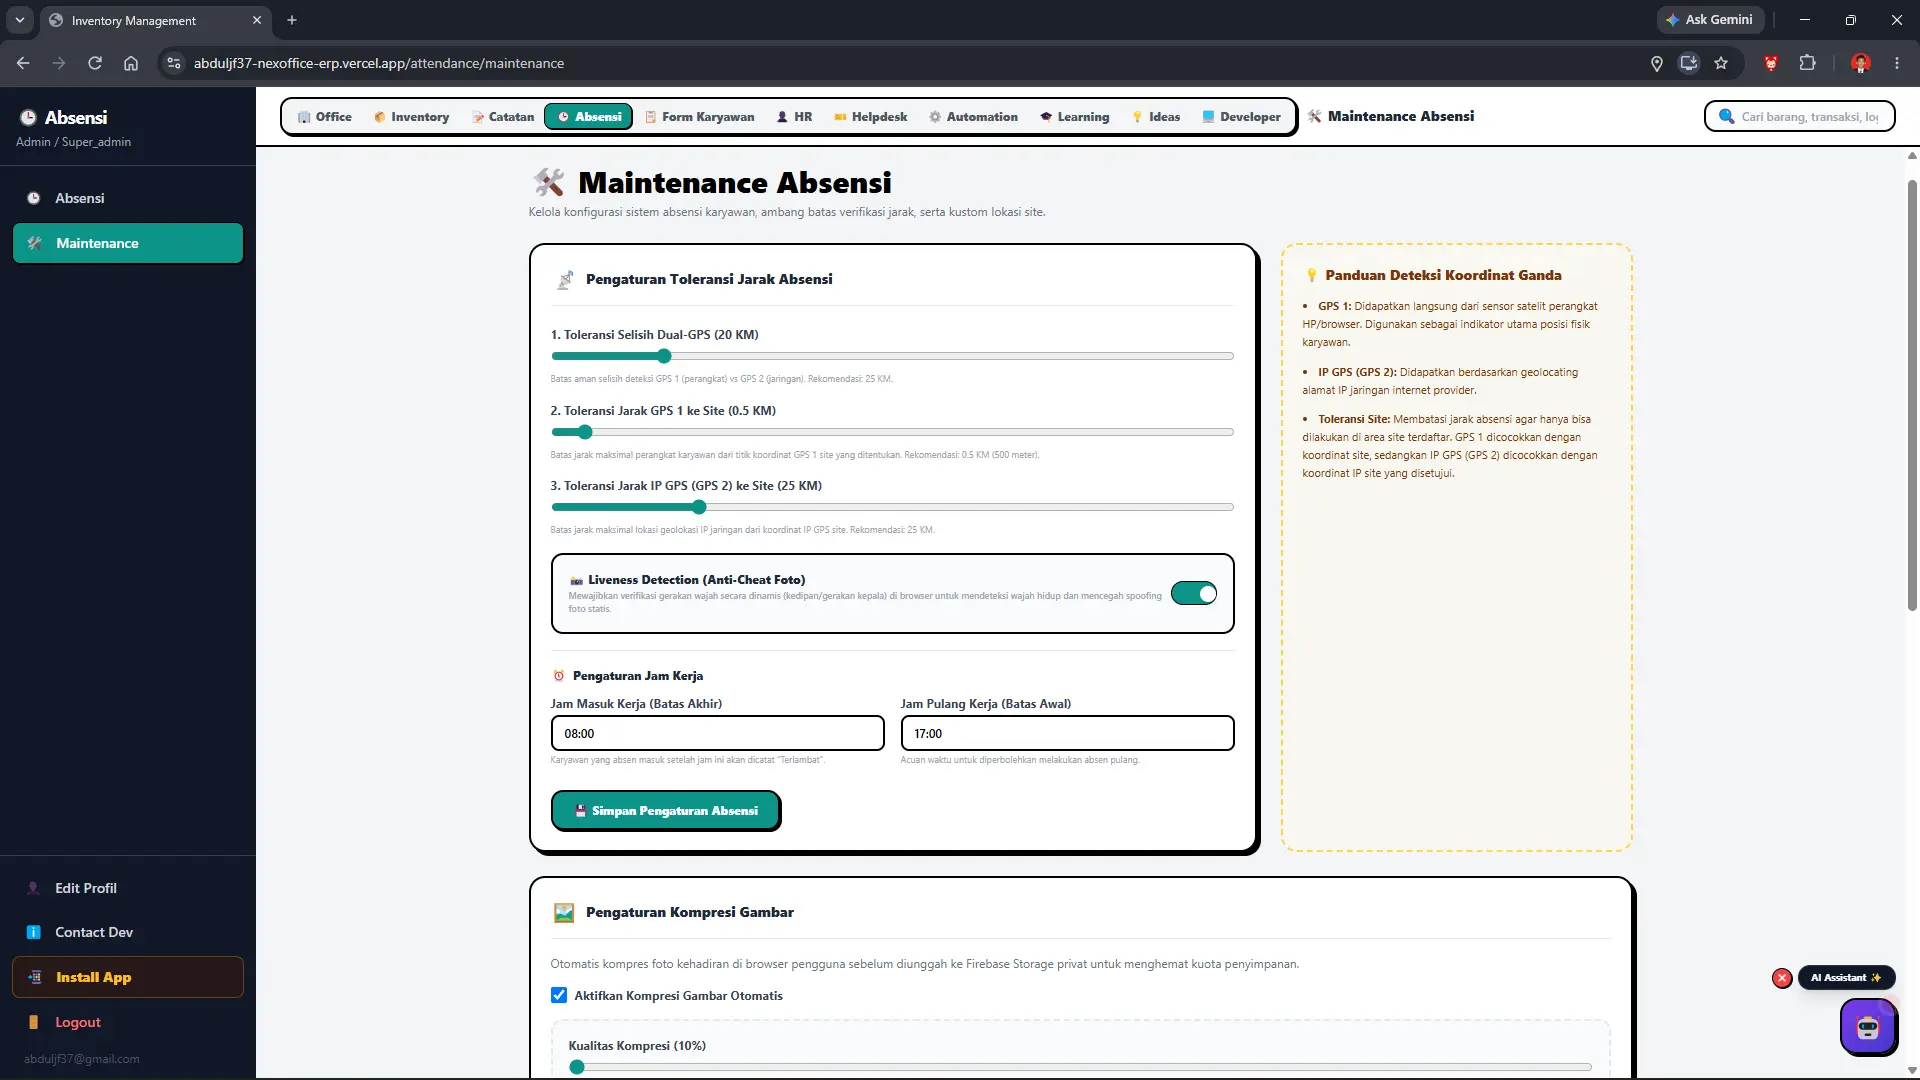Screen dimensions: 1920x1080
Task: Click the Install App button
Action: 128,977
